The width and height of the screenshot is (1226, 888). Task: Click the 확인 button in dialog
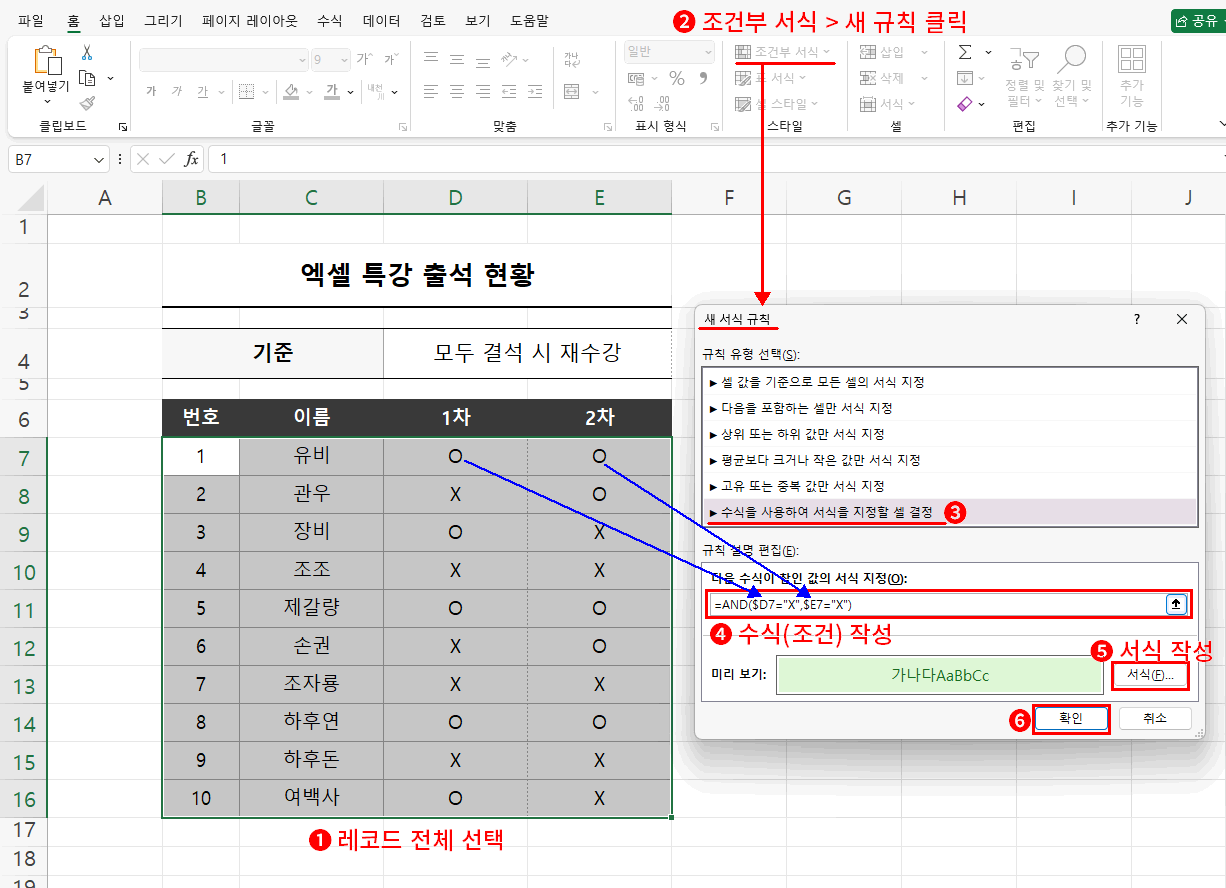point(1071,718)
